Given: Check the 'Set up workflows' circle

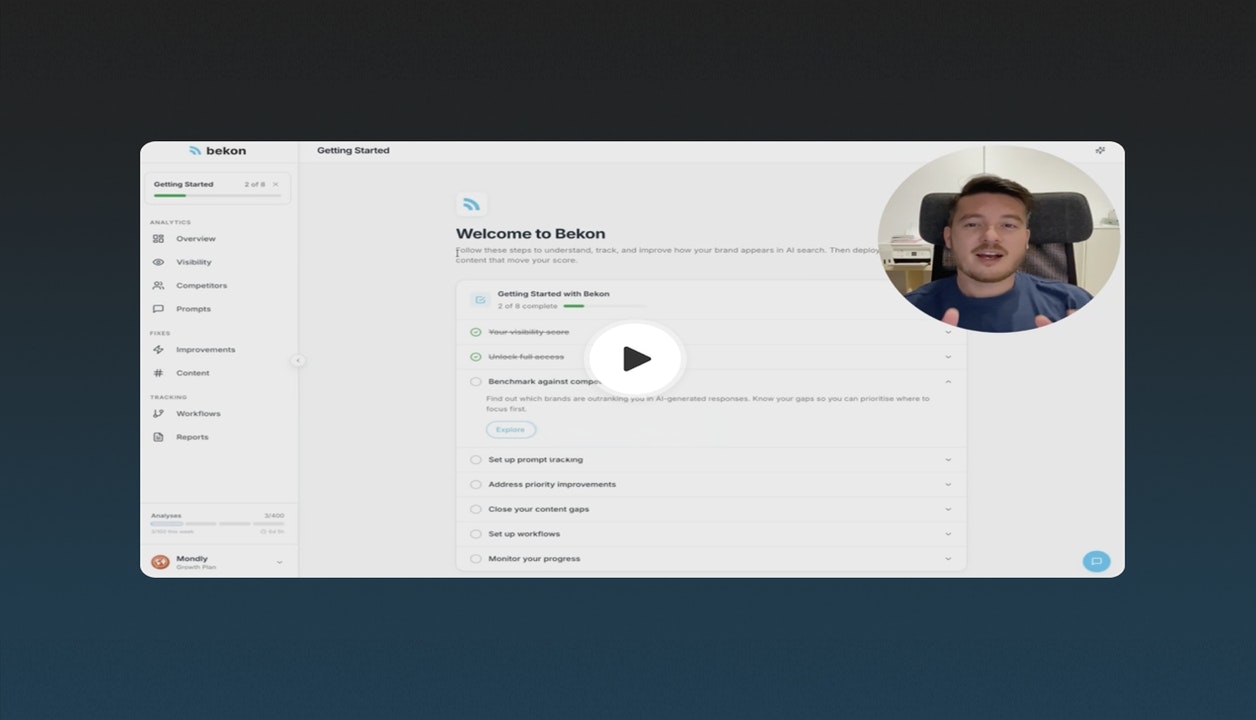Looking at the screenshot, I should click(476, 534).
